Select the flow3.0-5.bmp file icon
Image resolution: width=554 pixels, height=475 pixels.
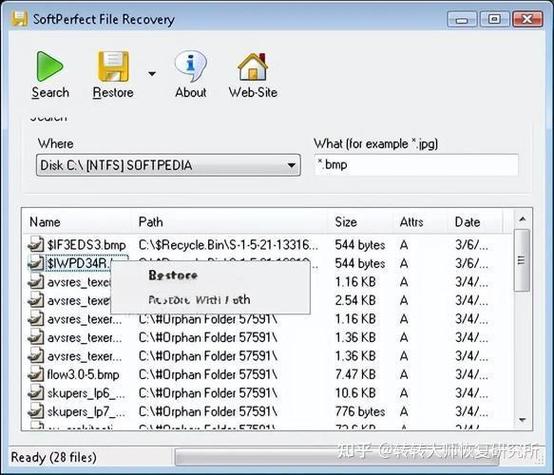point(36,374)
